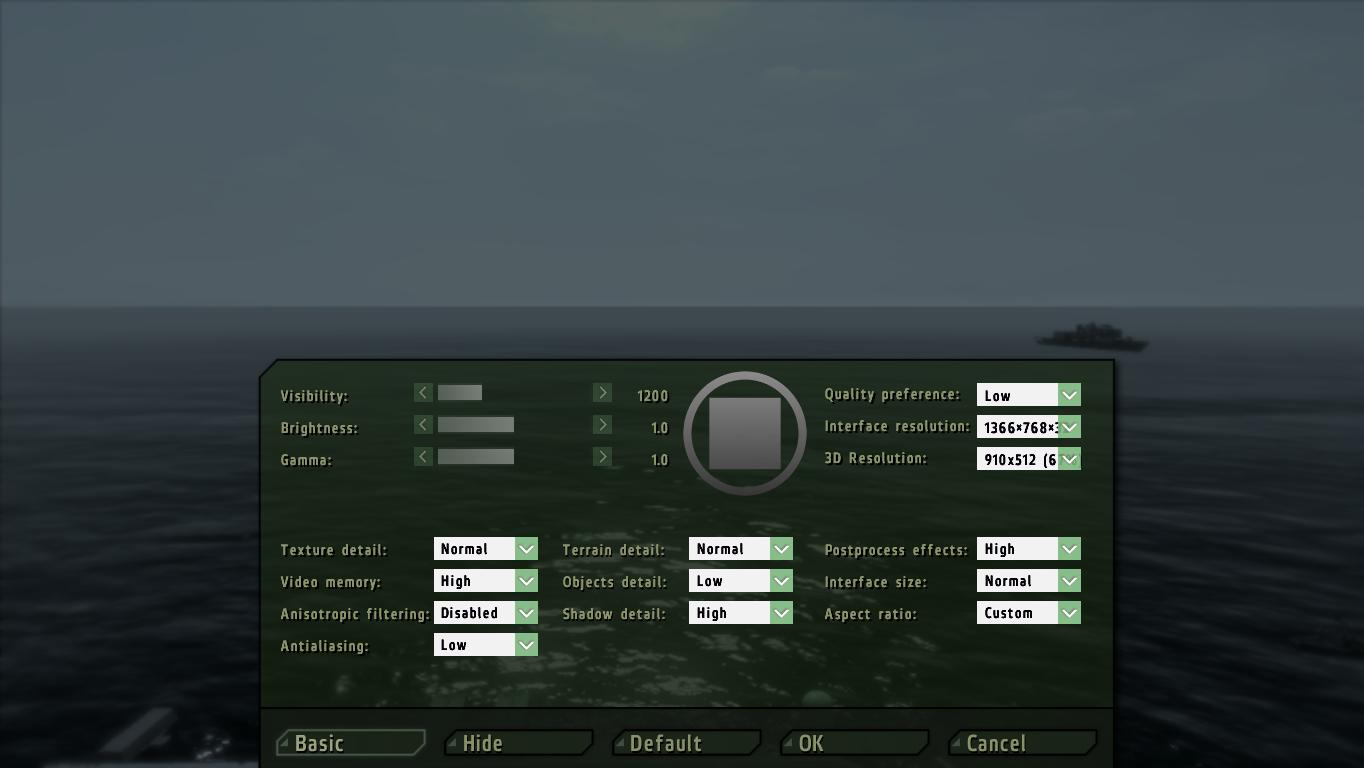
Task: Open Anisotropic filtering dropdown
Action: (x=485, y=613)
